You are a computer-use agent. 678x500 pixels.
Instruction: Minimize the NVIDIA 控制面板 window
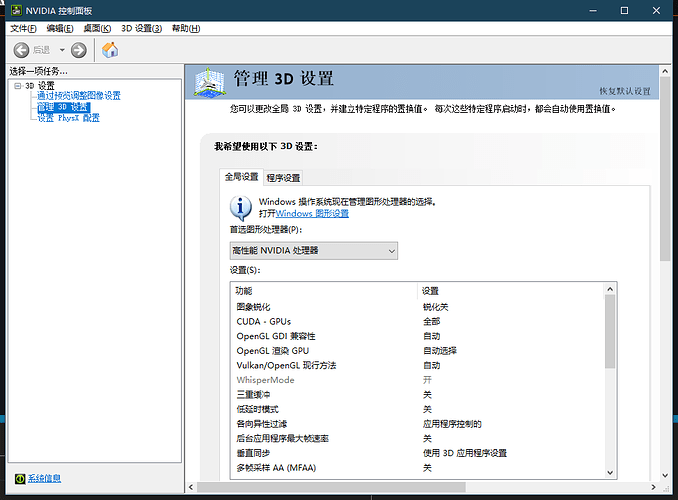pyautogui.click(x=593, y=10)
